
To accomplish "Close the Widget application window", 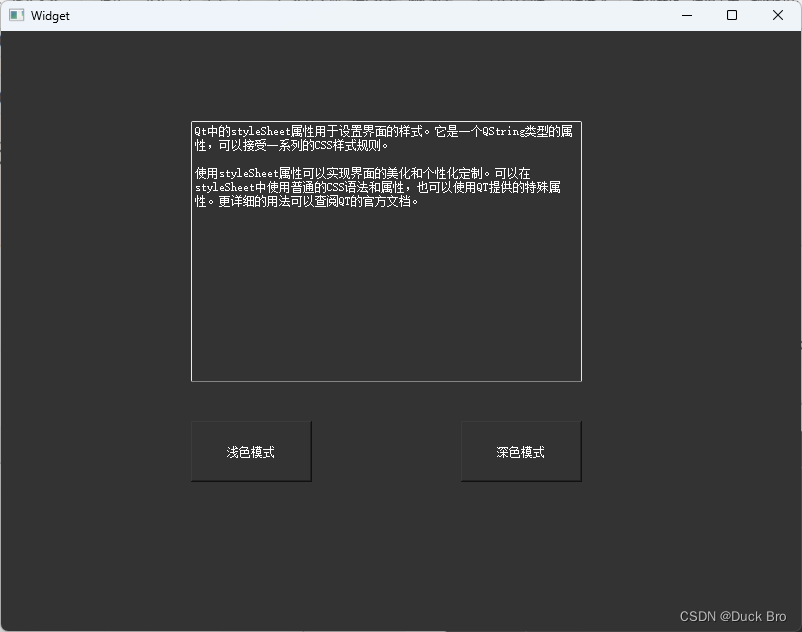I will click(777, 15).
